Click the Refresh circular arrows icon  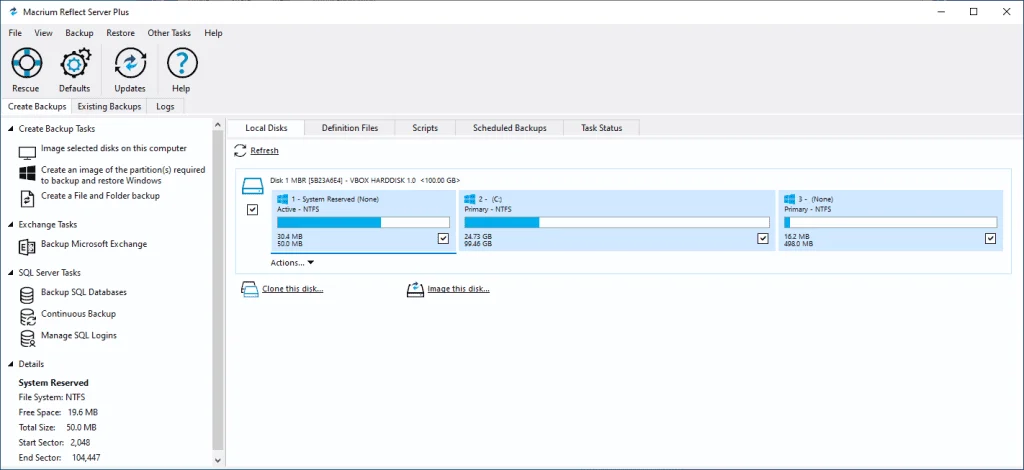[x=240, y=151]
